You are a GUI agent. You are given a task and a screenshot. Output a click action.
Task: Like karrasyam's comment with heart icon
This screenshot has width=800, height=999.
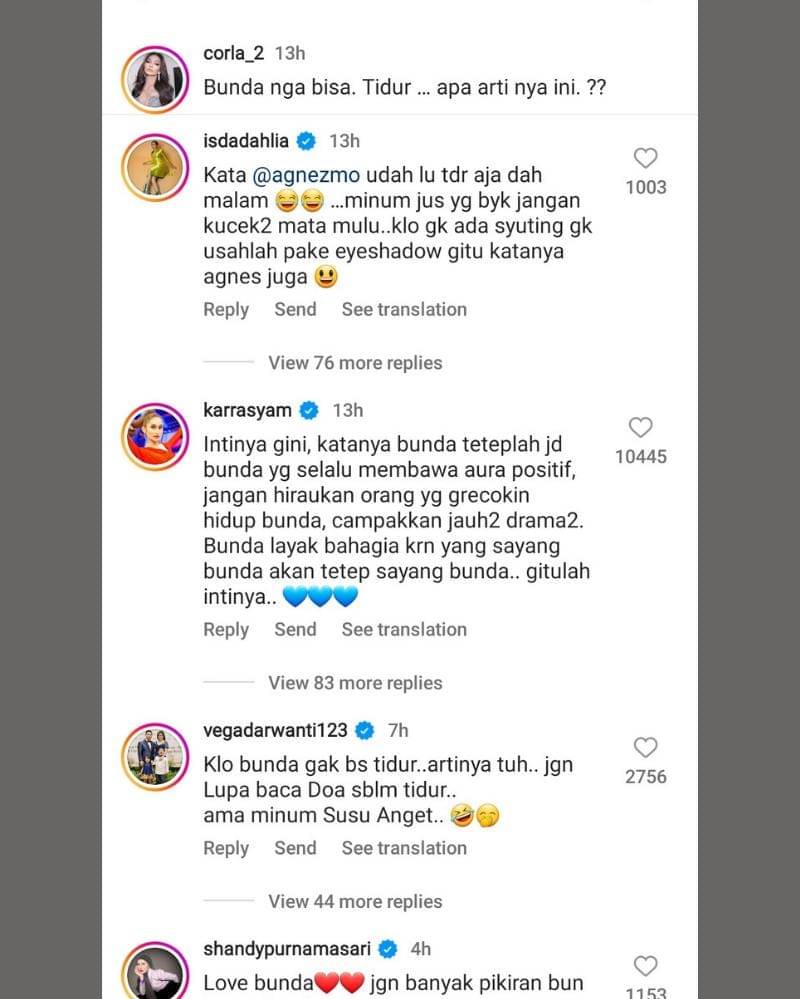point(640,428)
